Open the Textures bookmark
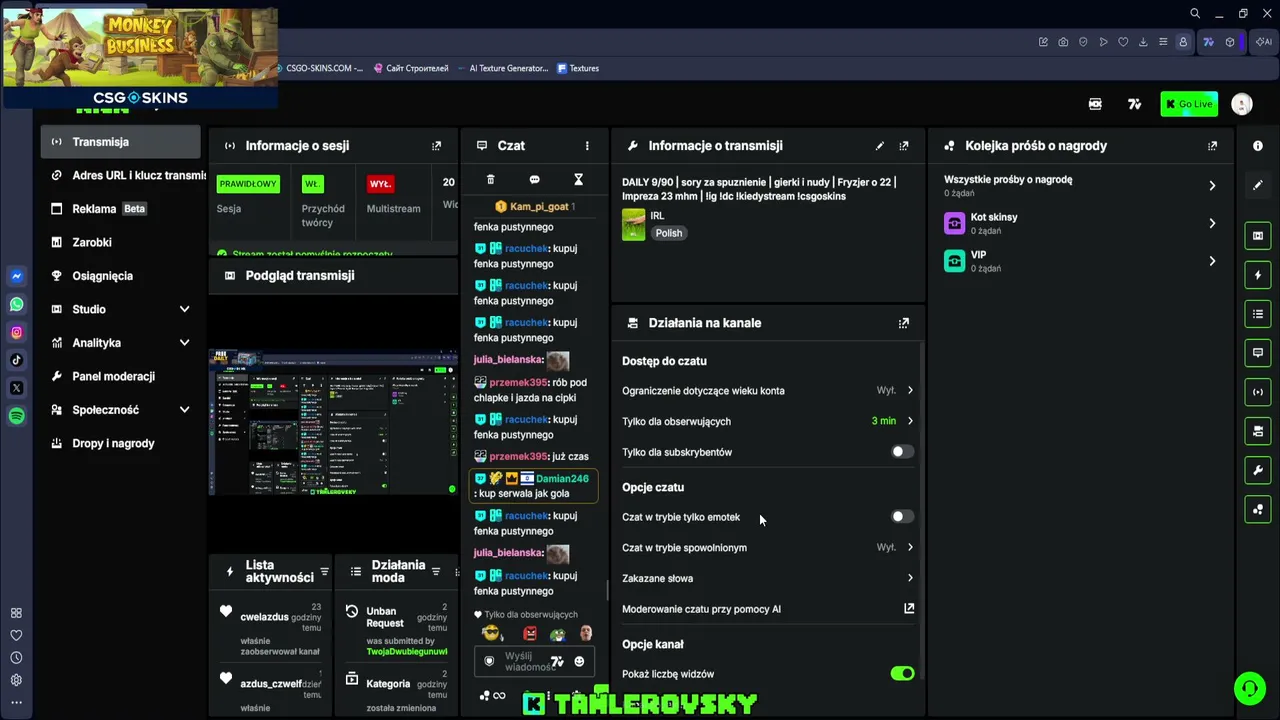Screen dimensions: 1280x720 pyautogui.click(x=578, y=68)
